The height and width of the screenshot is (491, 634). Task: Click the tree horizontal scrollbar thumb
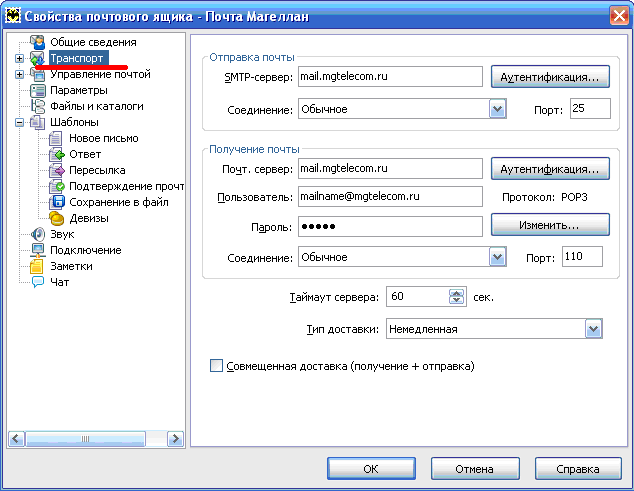pyautogui.click(x=85, y=439)
